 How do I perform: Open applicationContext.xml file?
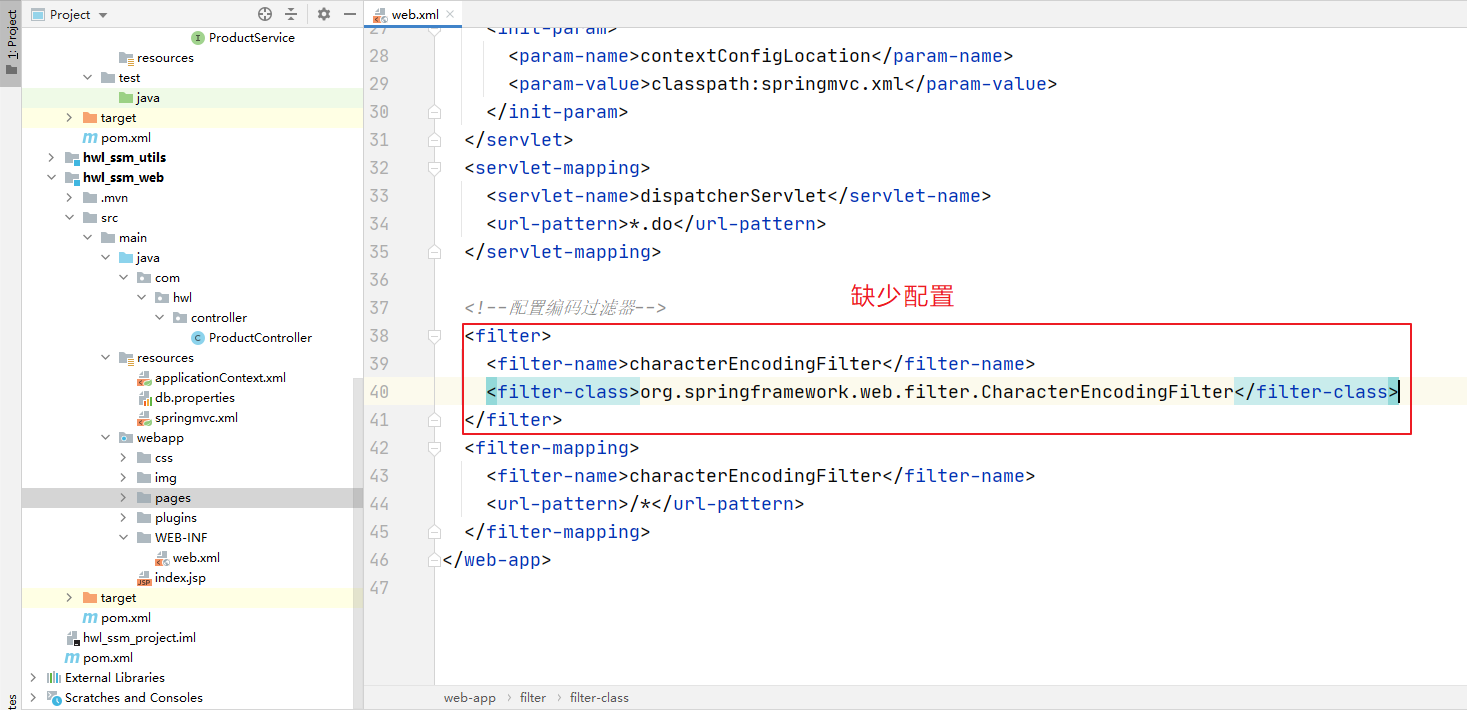tap(220, 377)
